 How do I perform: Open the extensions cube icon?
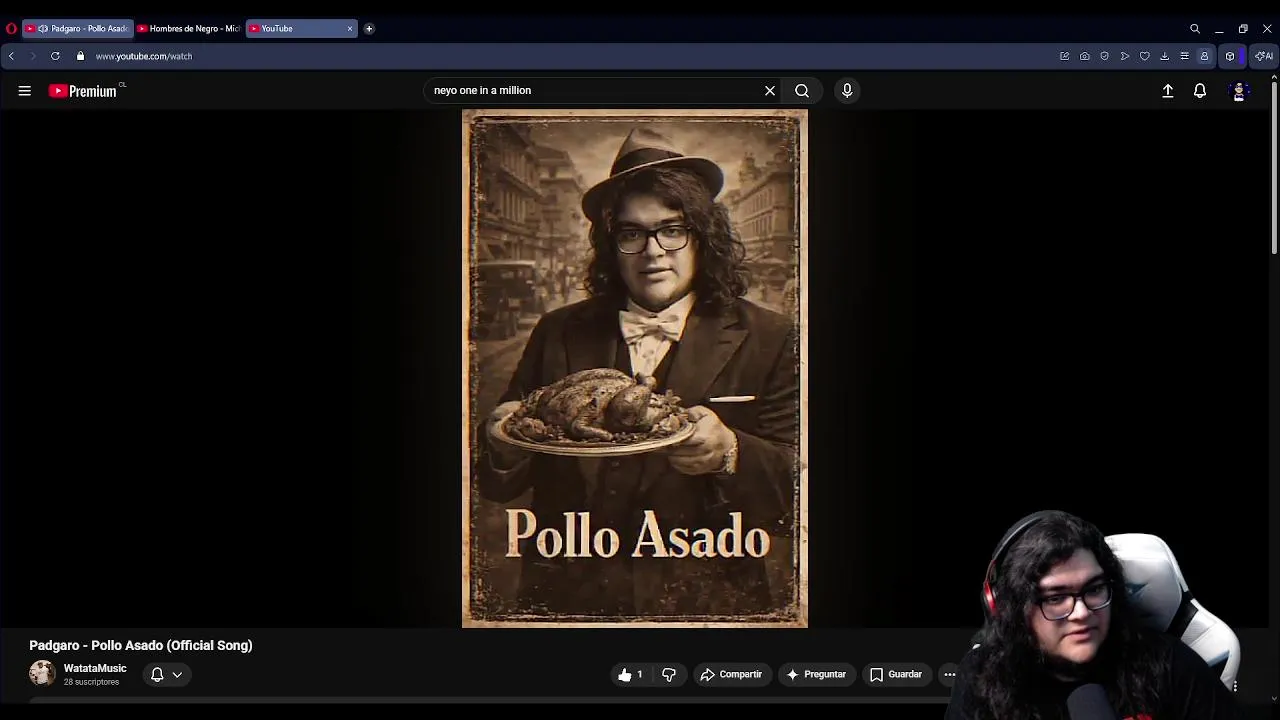click(x=1230, y=56)
